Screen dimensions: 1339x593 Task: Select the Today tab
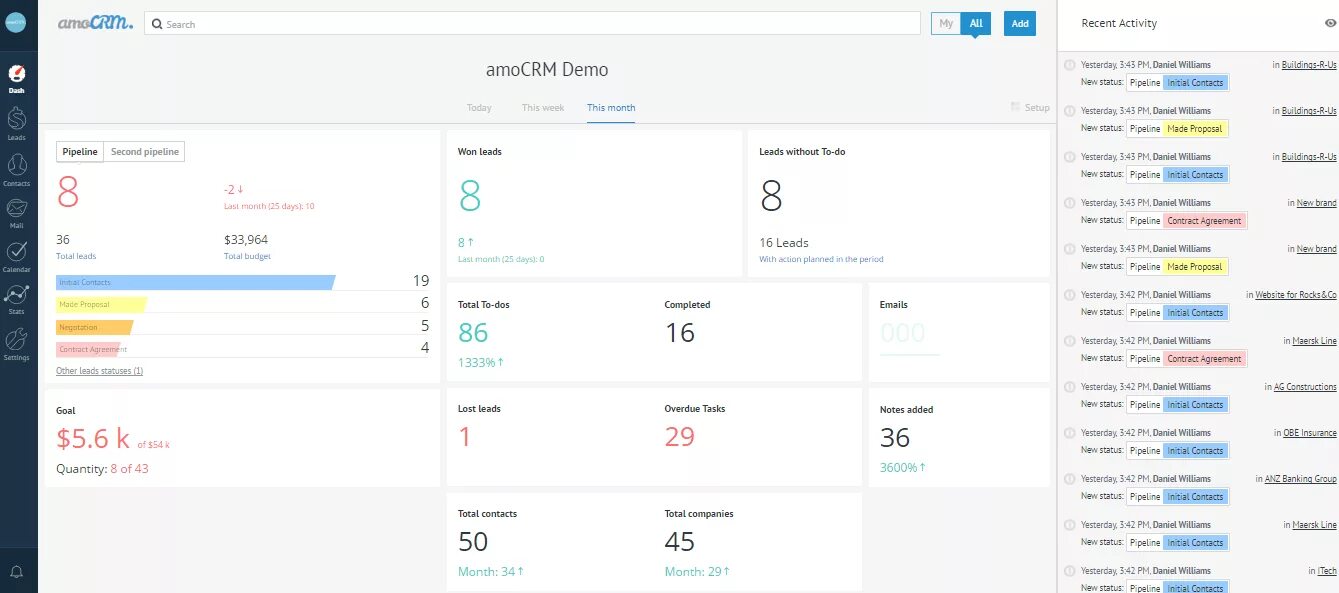479,108
